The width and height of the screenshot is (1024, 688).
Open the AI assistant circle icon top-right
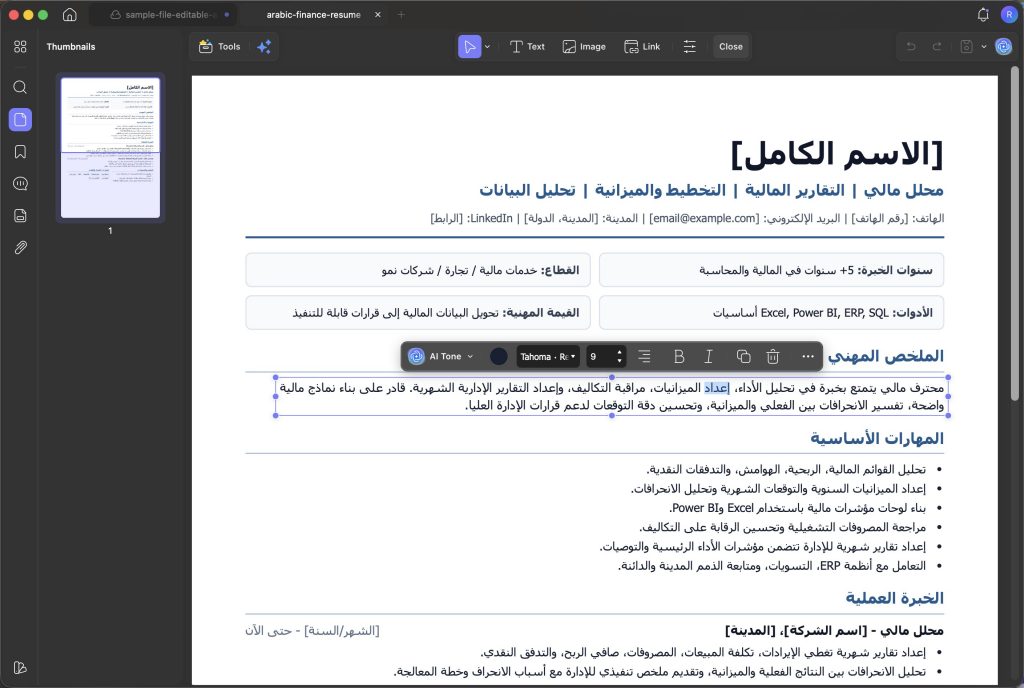tap(1003, 46)
